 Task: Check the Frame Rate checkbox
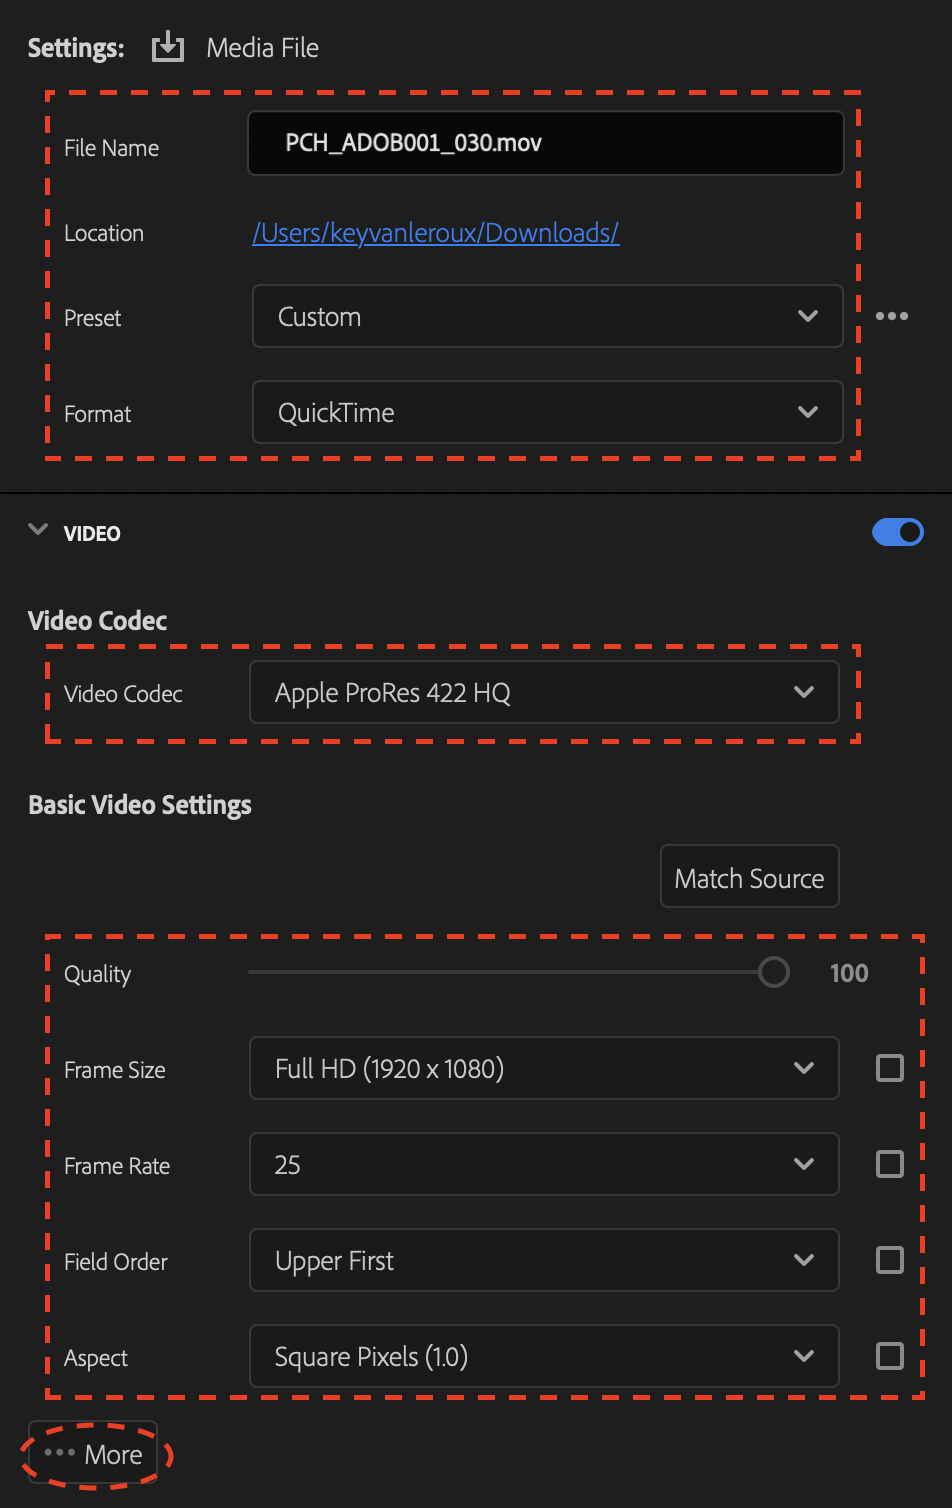point(888,1164)
